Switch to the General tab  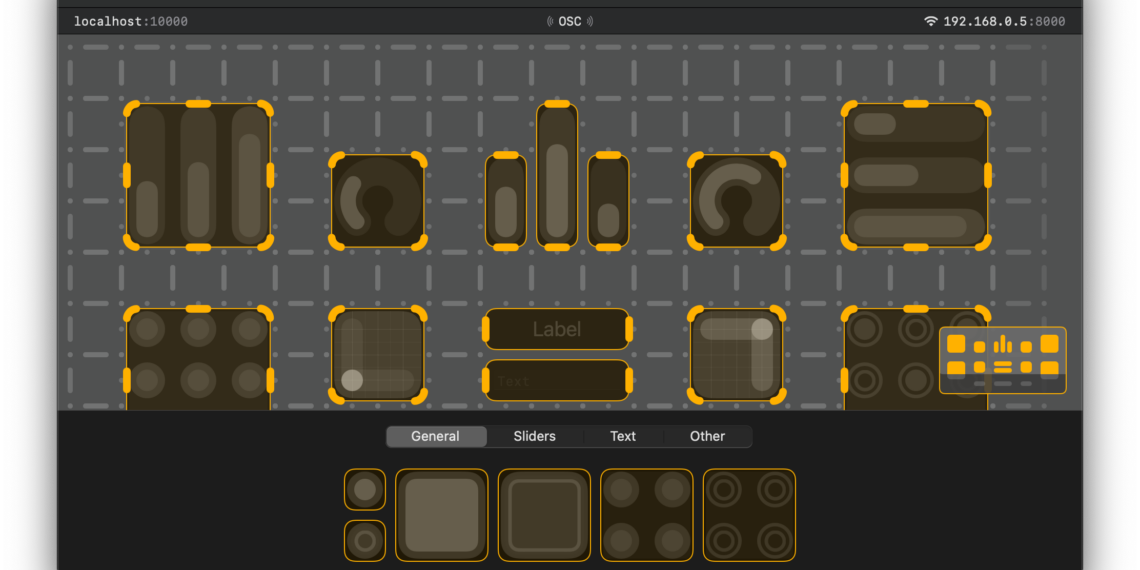tap(436, 436)
